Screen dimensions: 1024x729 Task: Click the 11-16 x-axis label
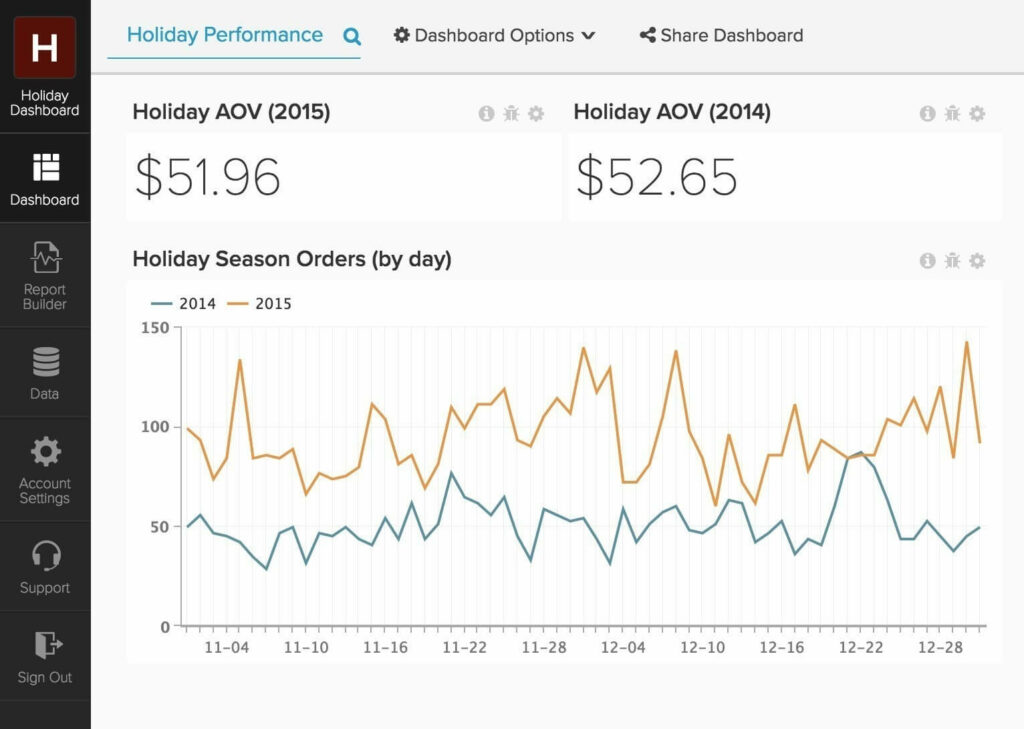click(x=385, y=647)
